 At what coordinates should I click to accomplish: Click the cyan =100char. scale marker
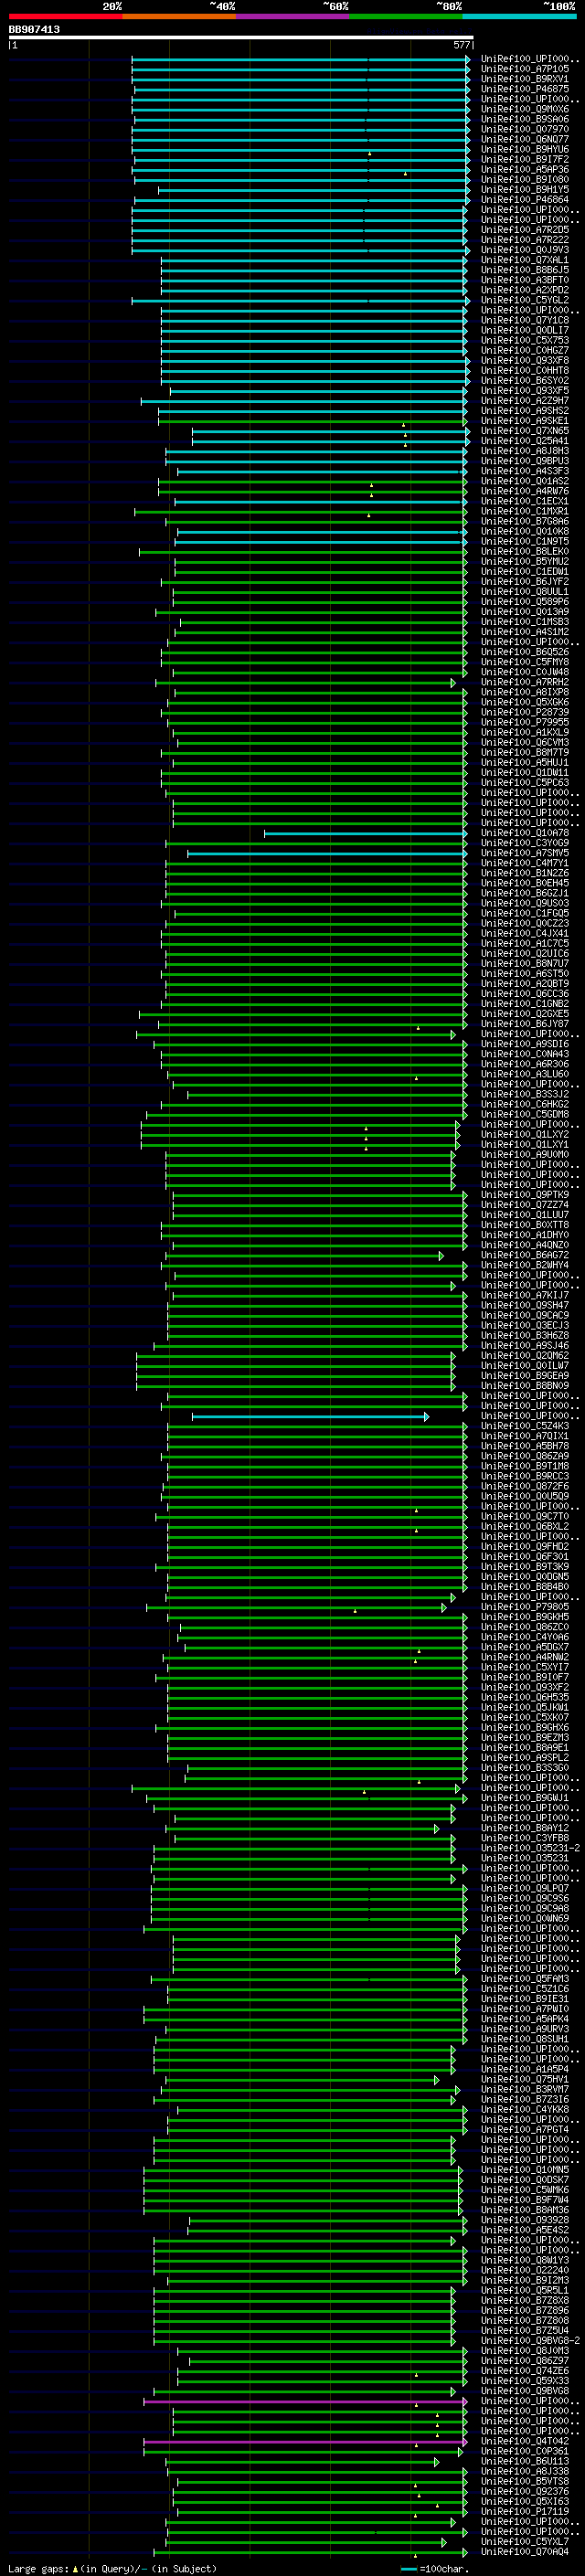[407, 2569]
